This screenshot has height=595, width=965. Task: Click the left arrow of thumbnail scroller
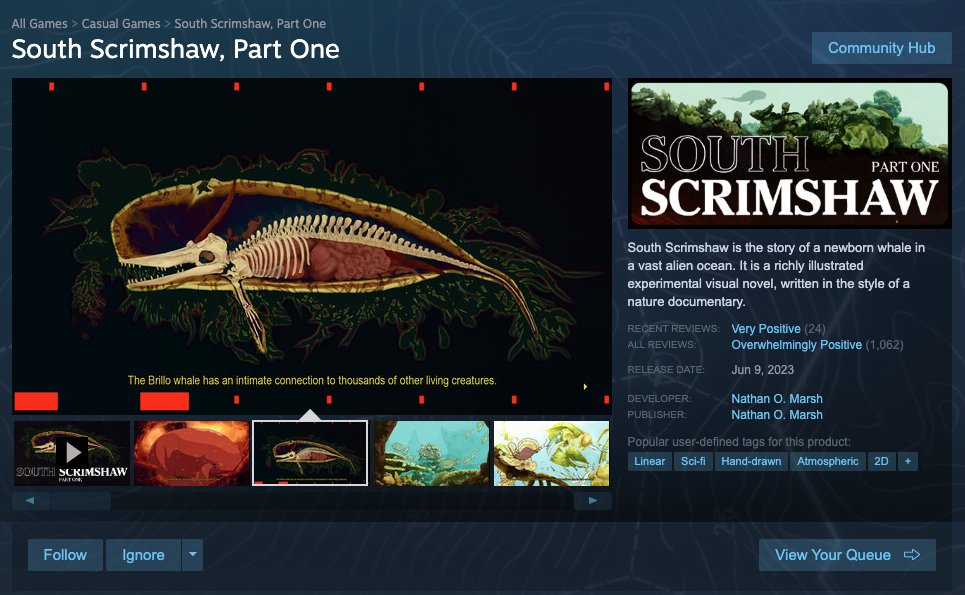(x=30, y=500)
